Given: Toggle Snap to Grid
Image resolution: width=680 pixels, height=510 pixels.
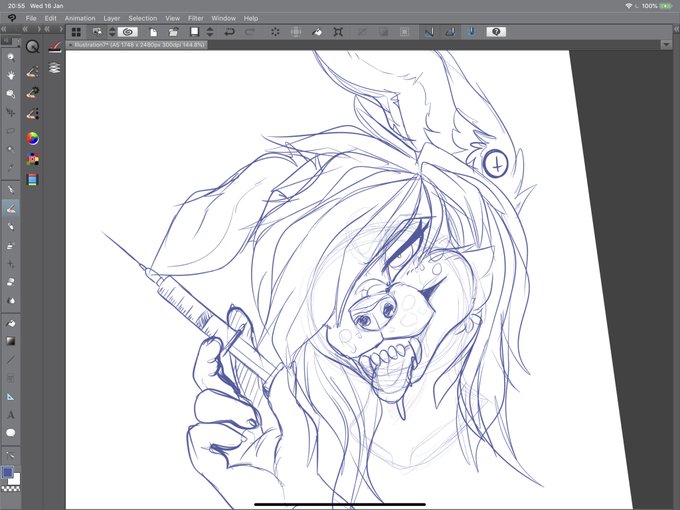Looking at the screenshot, I should (472, 32).
